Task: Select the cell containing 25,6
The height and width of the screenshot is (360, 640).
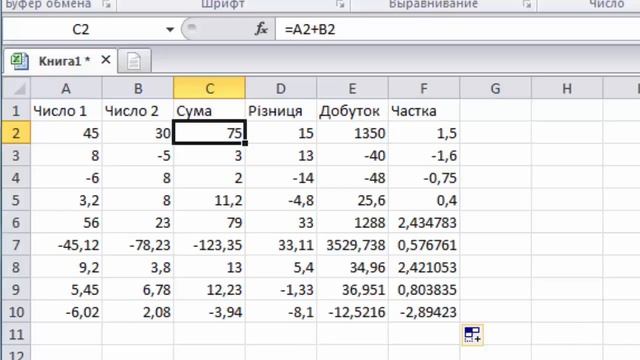Action: tap(352, 200)
